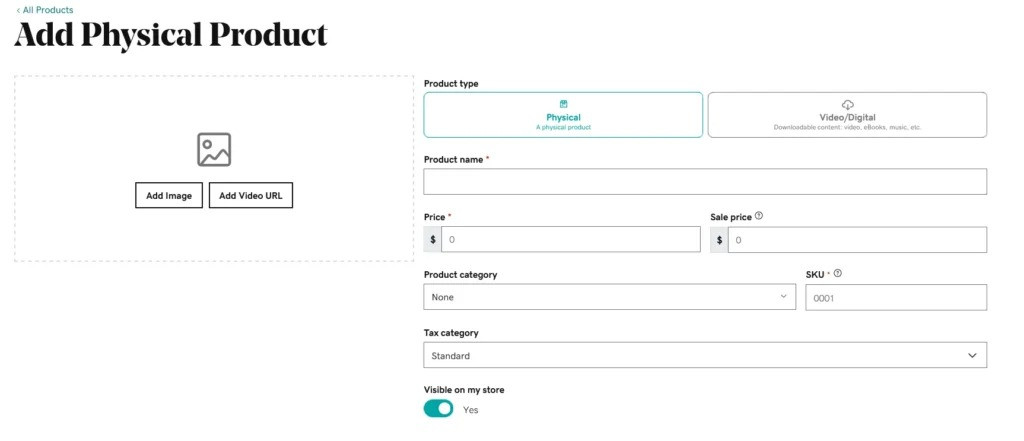Open the SKU help icon
1024x441 pixels.
pos(838,274)
